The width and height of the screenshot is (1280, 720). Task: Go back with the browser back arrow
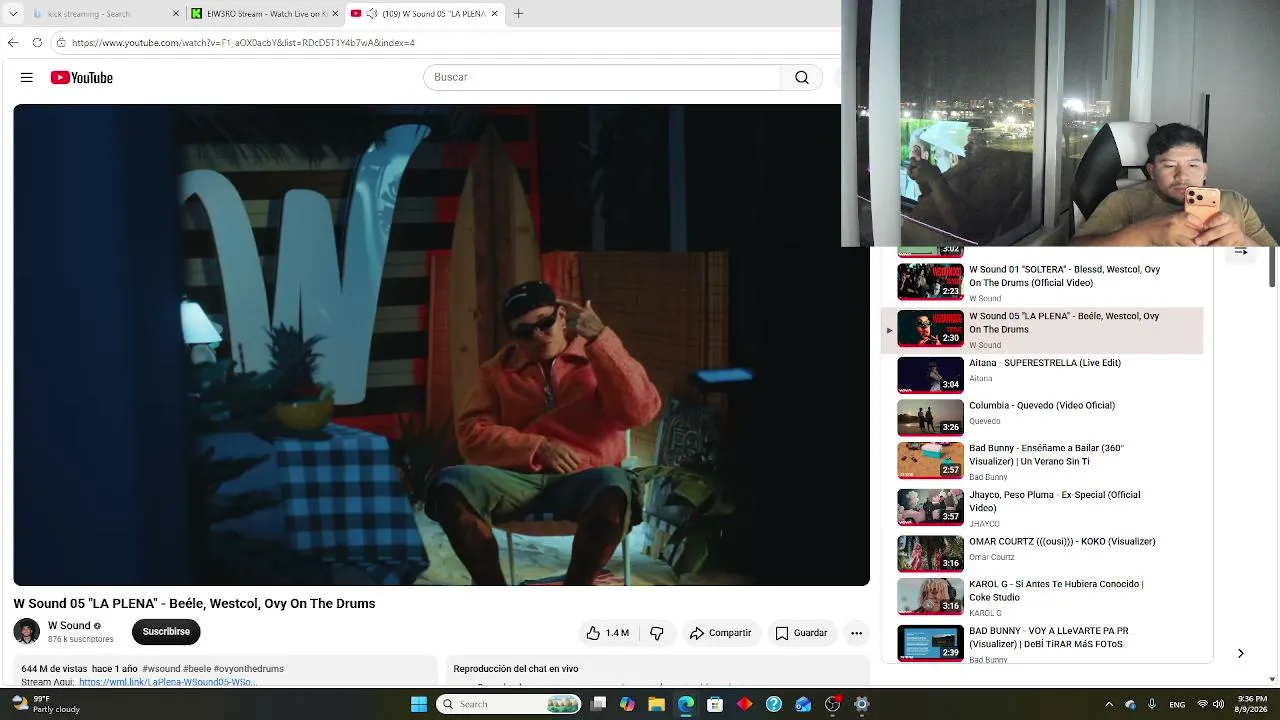[x=12, y=42]
